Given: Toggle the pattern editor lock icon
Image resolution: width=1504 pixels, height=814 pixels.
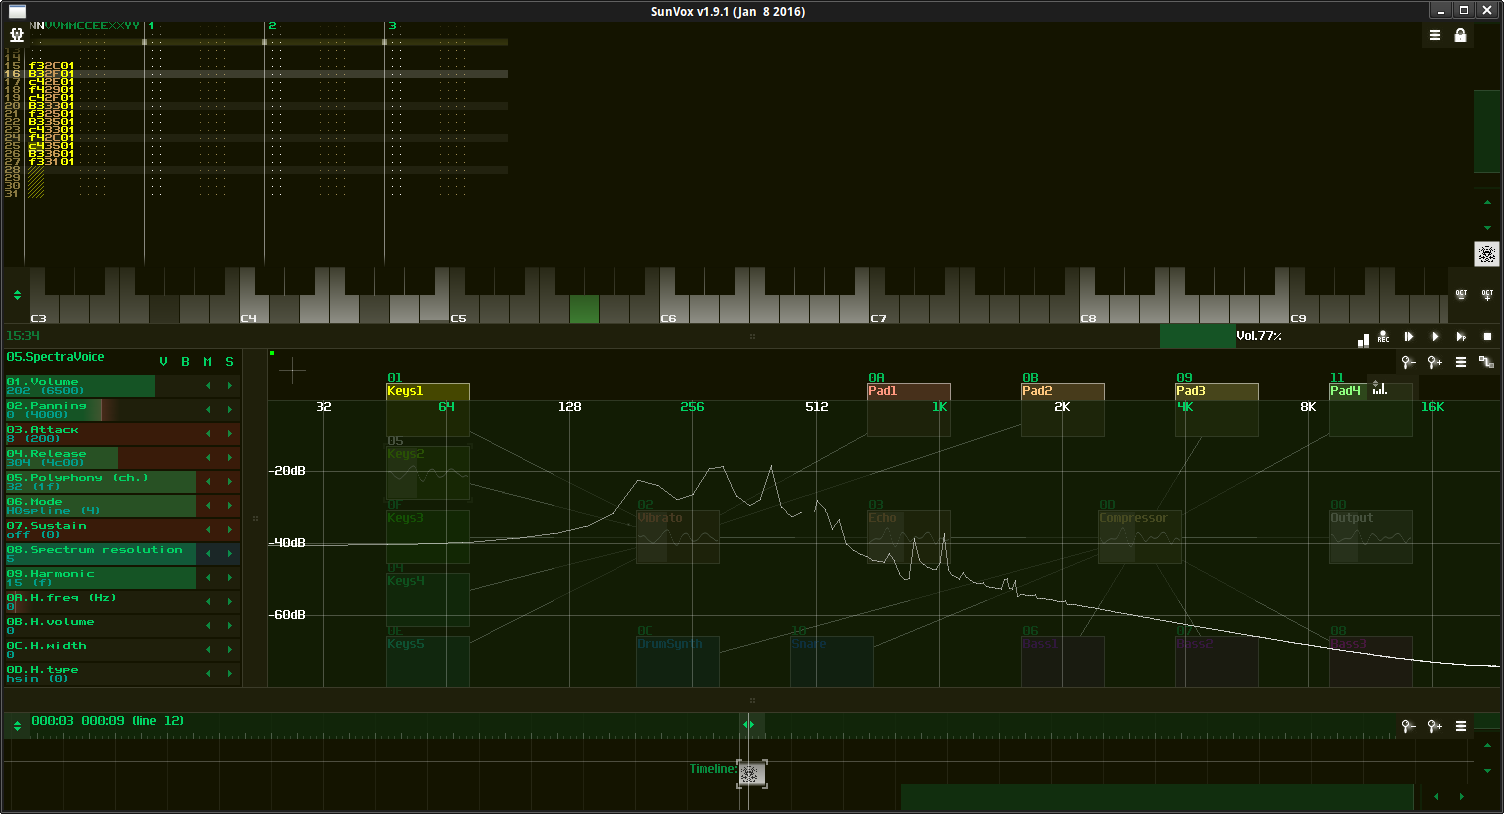Looking at the screenshot, I should (1460, 35).
